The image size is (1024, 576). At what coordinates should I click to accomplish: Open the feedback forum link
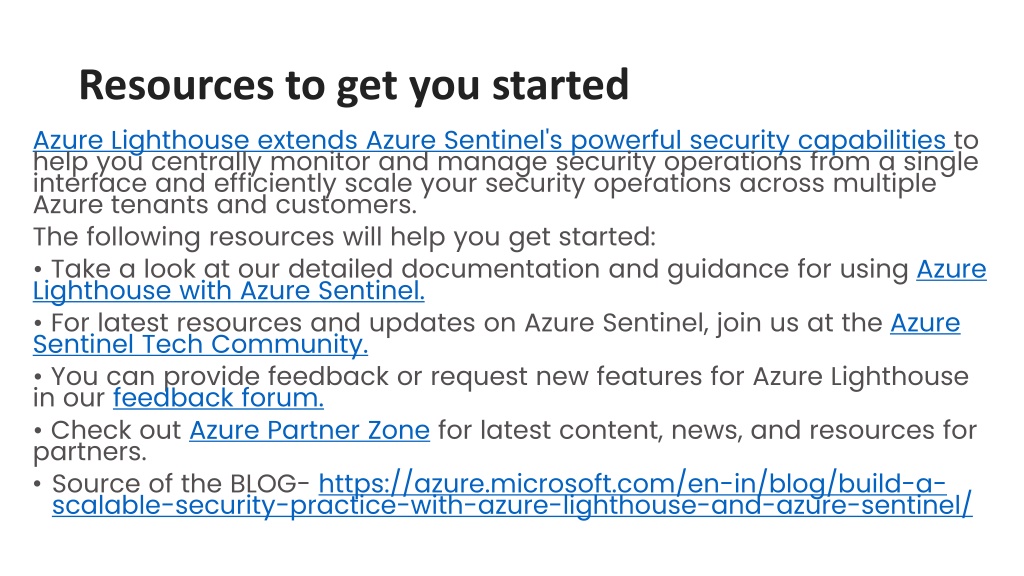pos(218,398)
